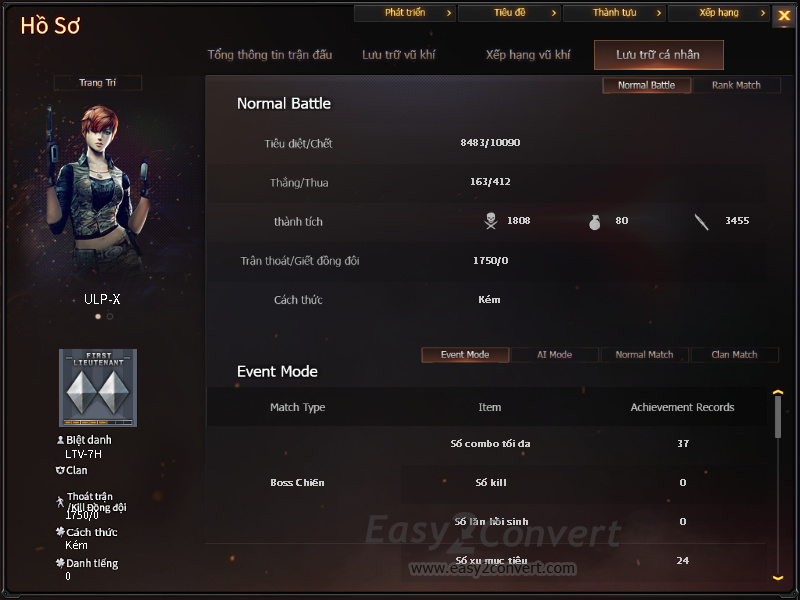
Task: Click the Thoát trận running-man icon
Action: click(60, 502)
